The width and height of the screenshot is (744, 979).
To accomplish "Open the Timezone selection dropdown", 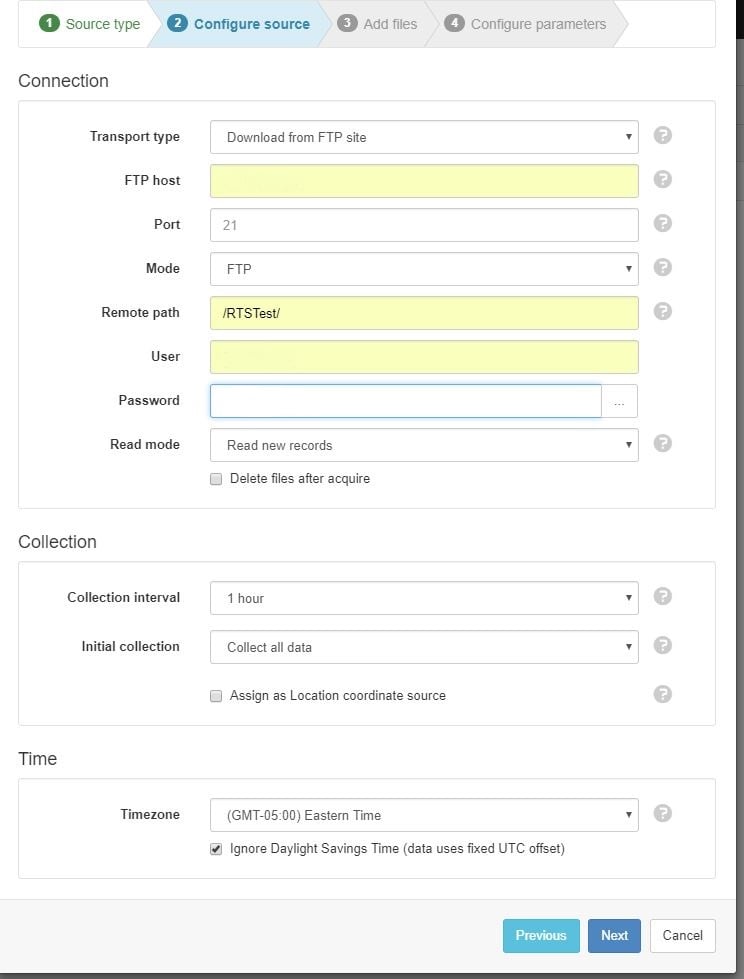I will tap(424, 814).
